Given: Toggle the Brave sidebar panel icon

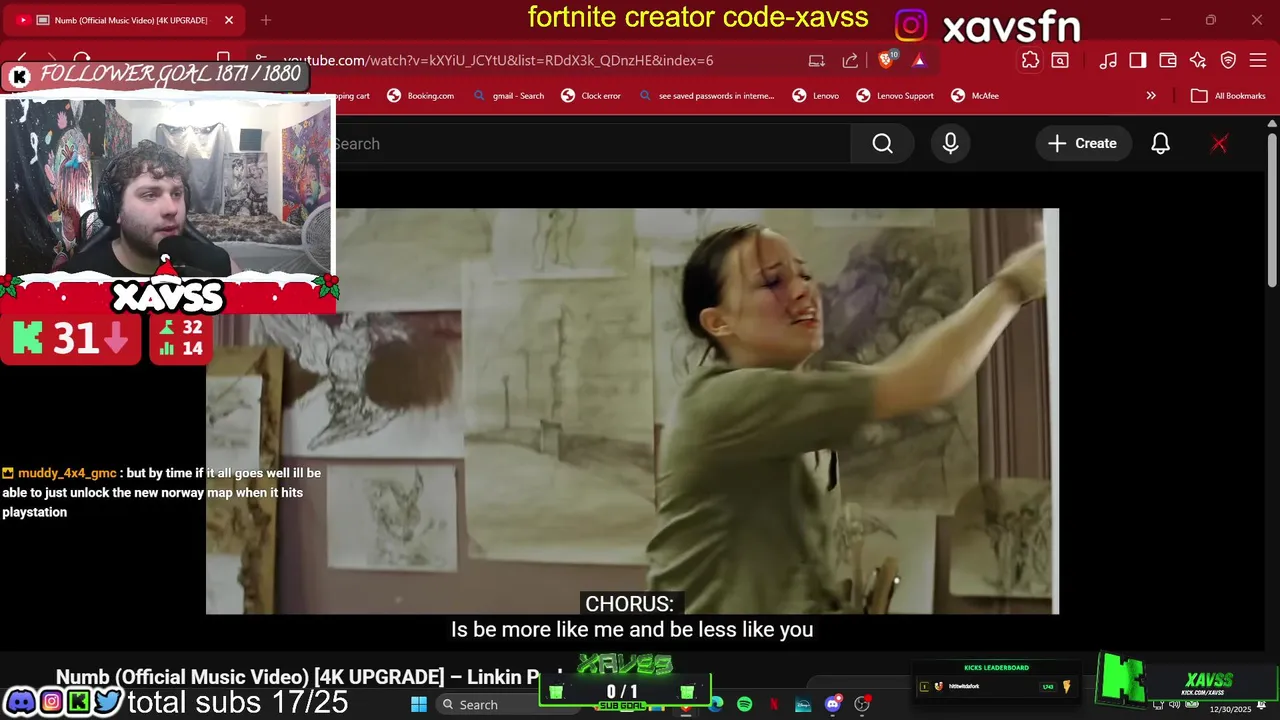Looking at the screenshot, I should click(1138, 60).
